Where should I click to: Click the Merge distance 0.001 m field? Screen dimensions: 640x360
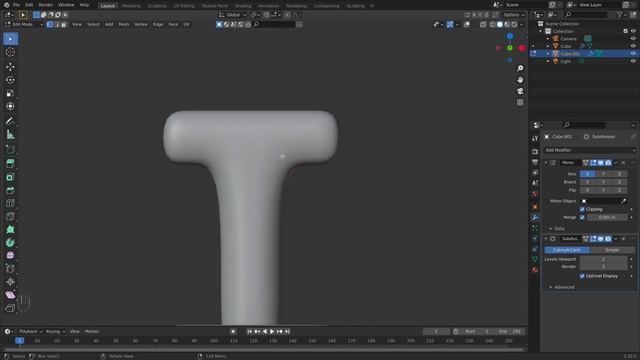tap(607, 218)
